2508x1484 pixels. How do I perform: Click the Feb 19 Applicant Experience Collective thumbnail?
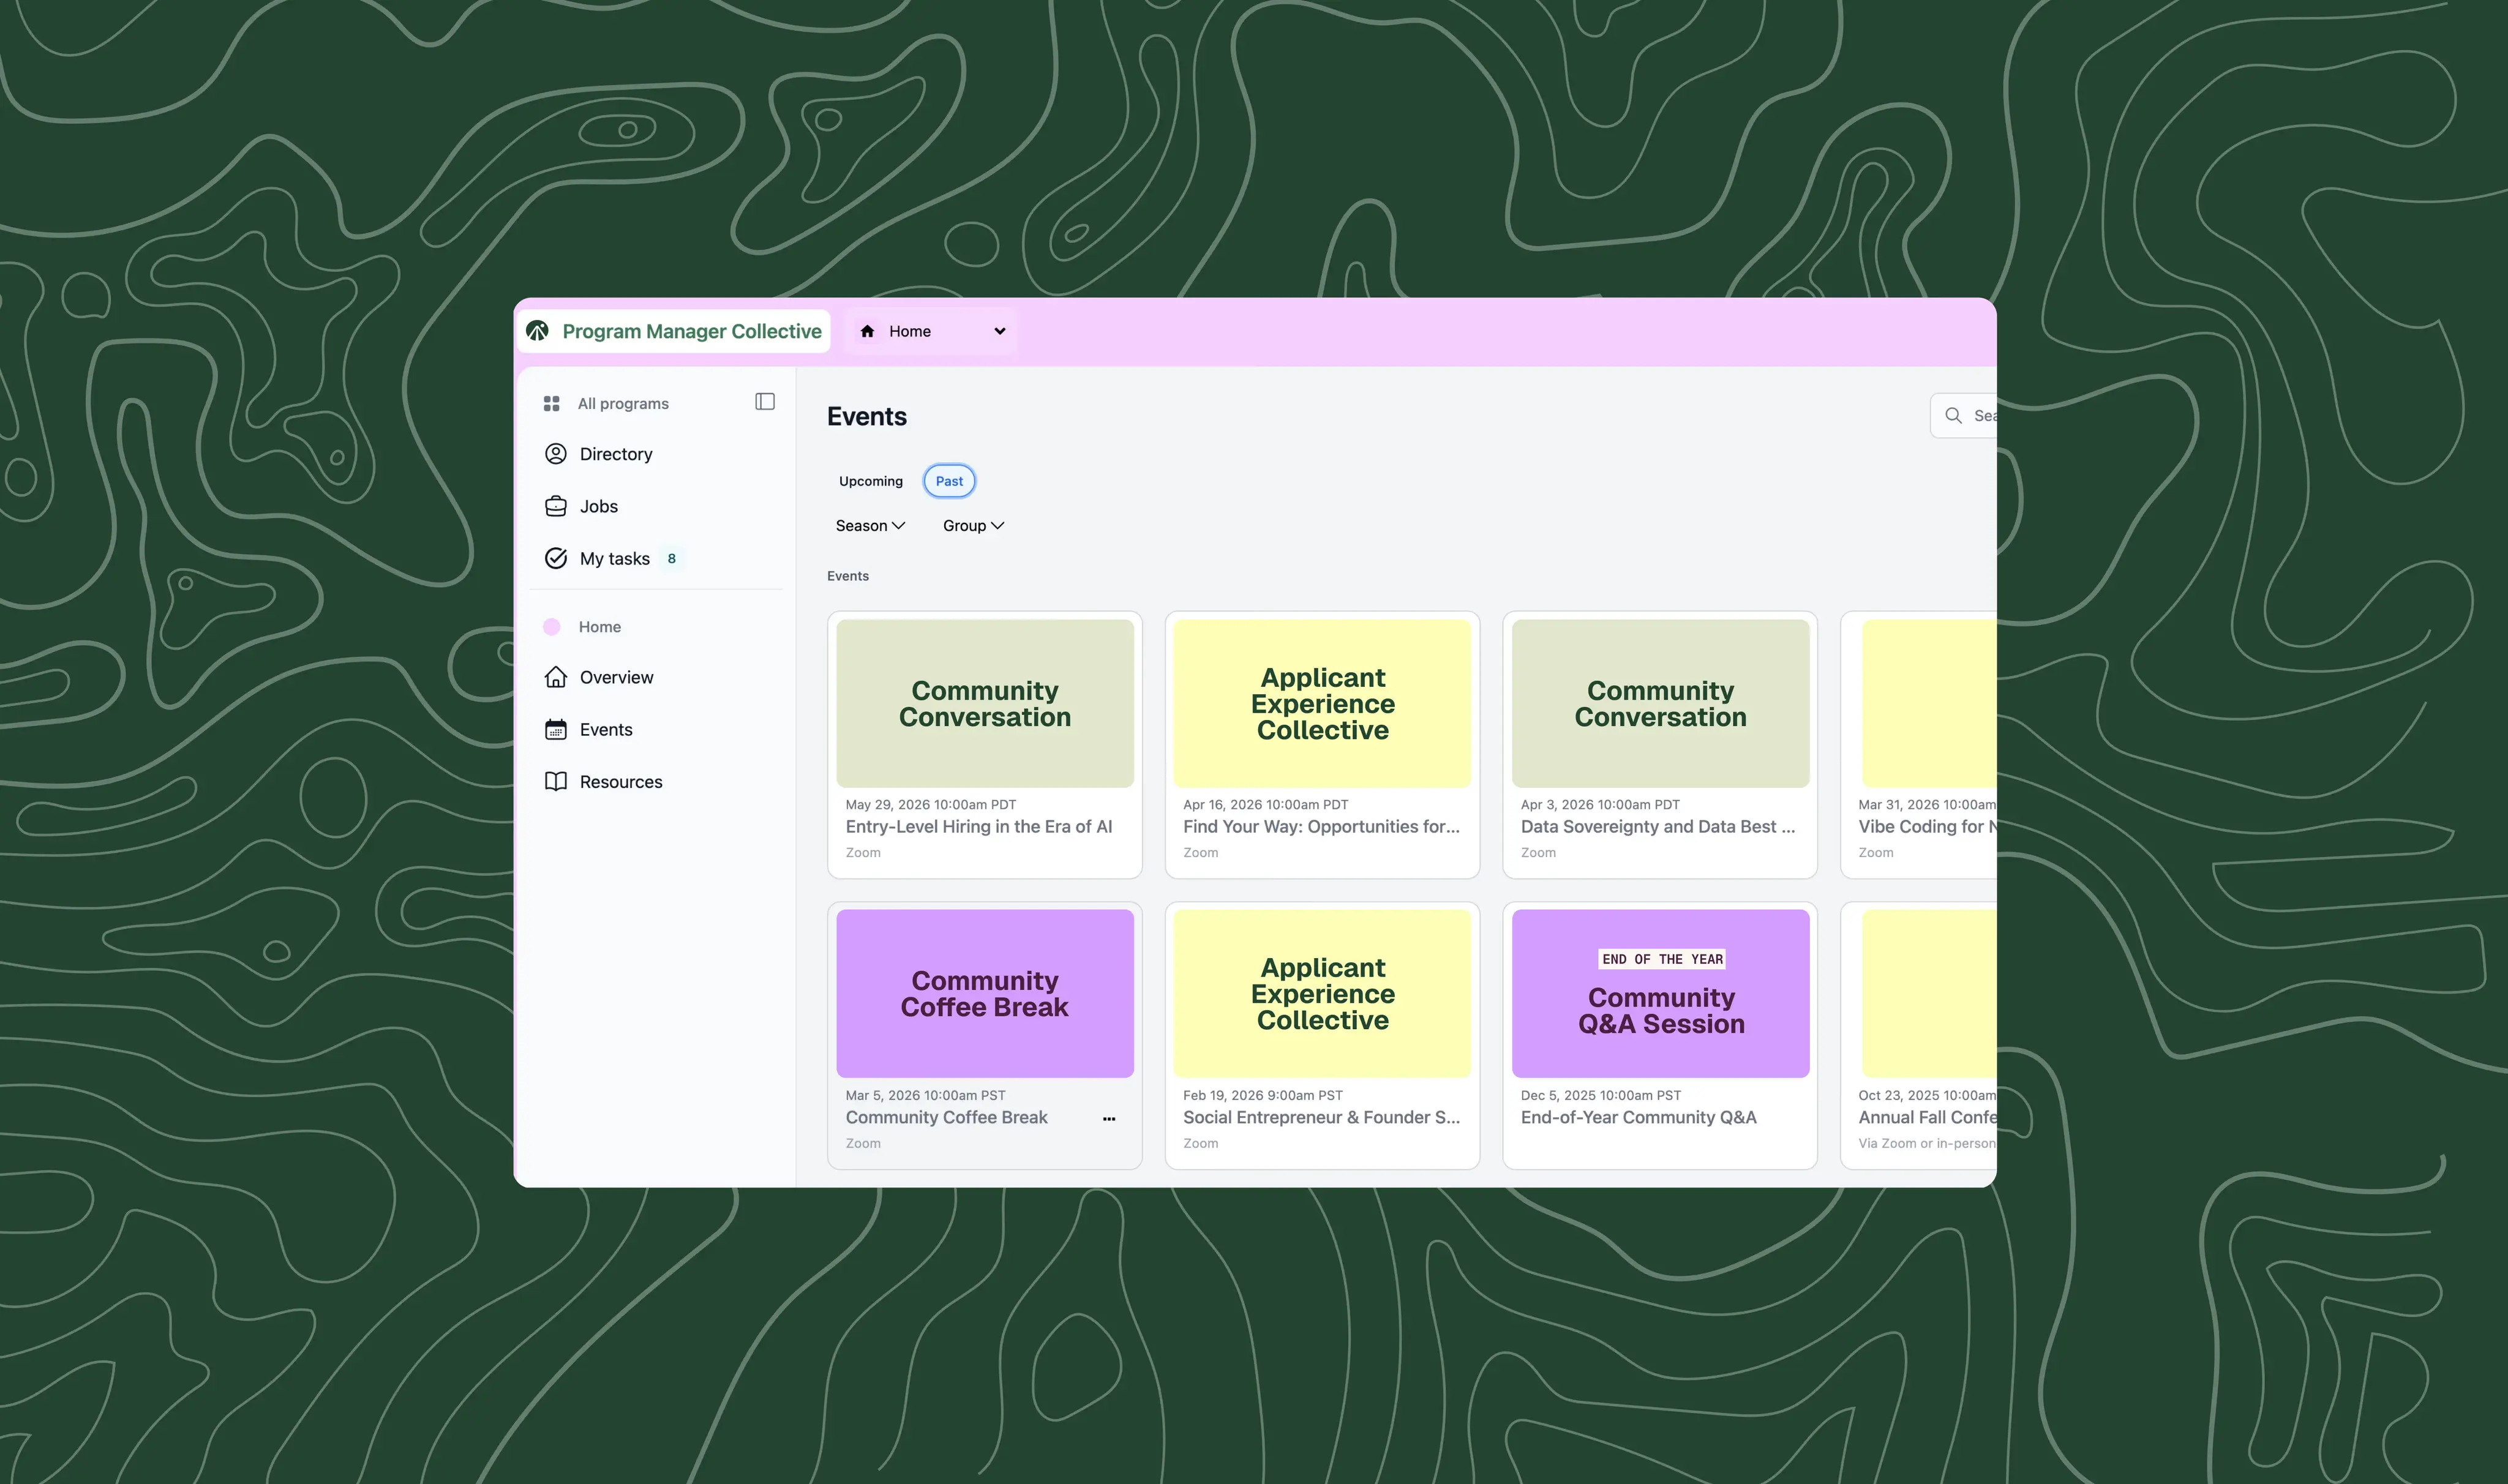[x=1322, y=993]
